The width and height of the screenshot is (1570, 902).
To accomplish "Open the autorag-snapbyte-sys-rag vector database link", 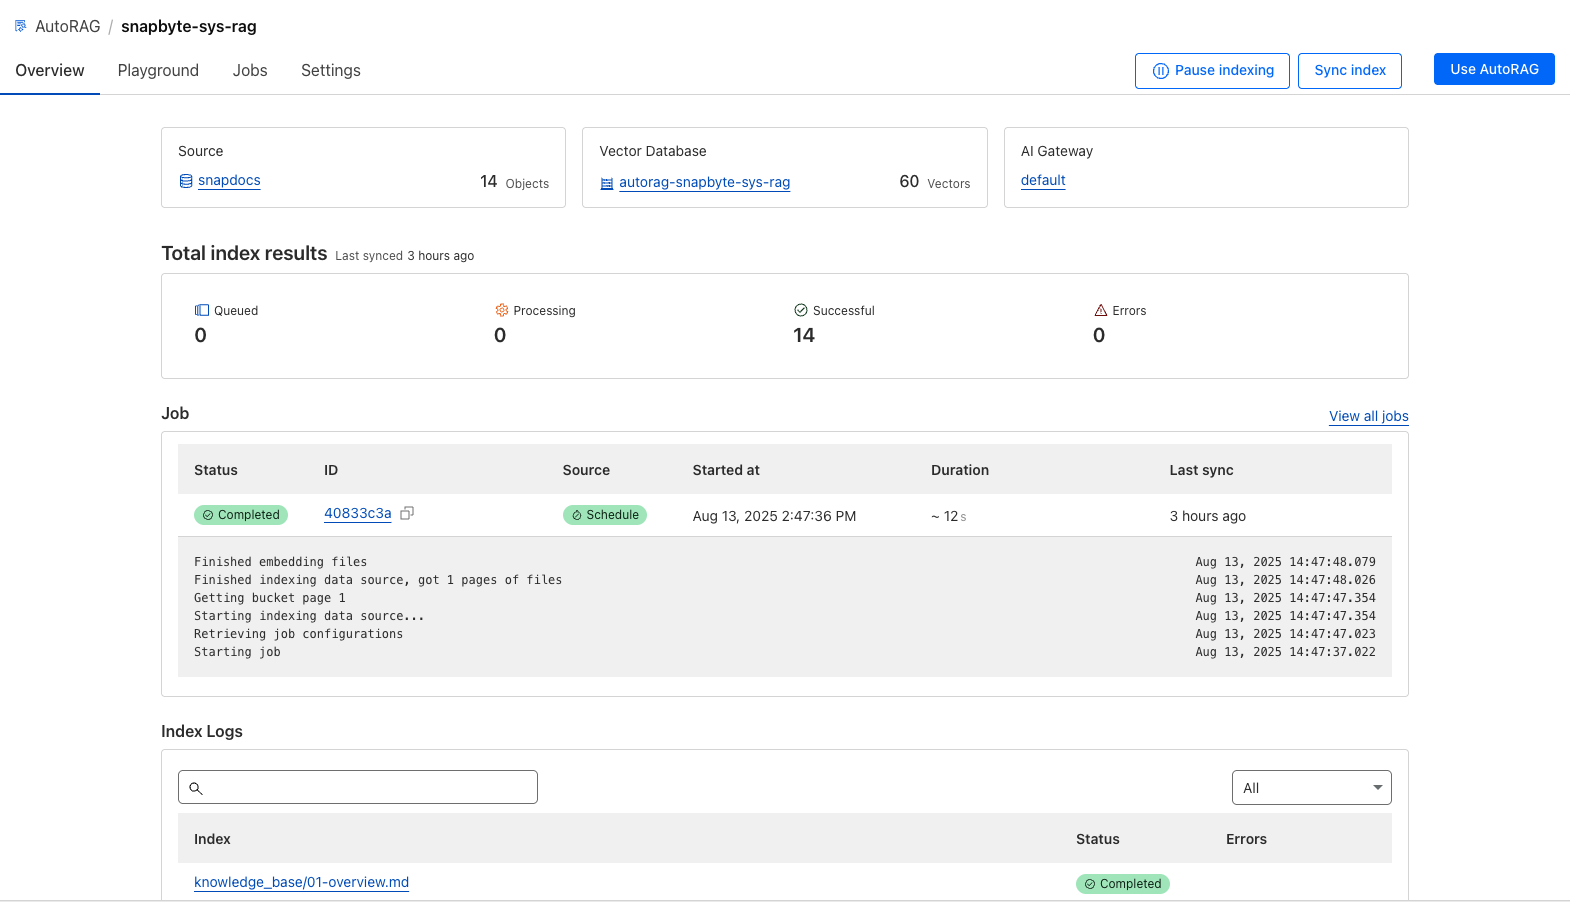I will coord(705,182).
